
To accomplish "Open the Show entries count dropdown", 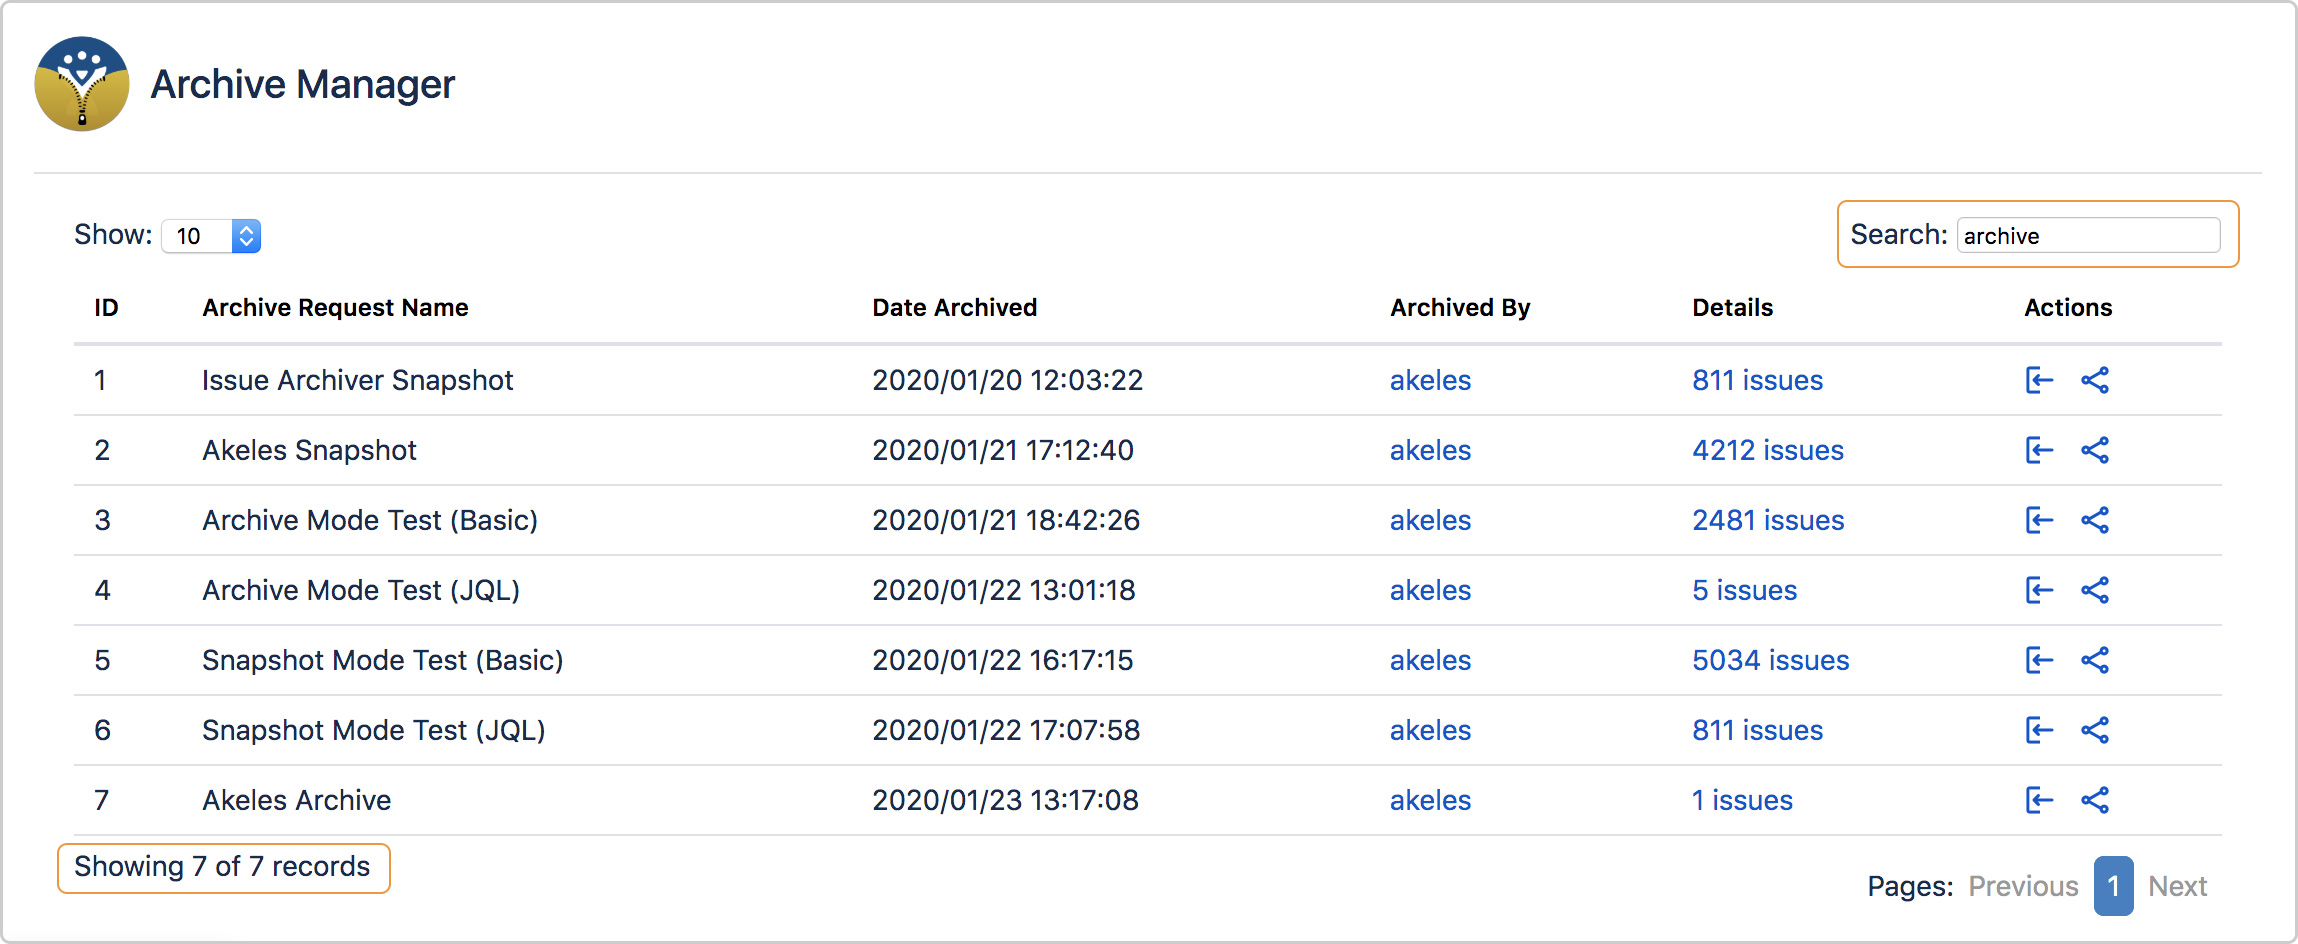I will pyautogui.click(x=210, y=235).
